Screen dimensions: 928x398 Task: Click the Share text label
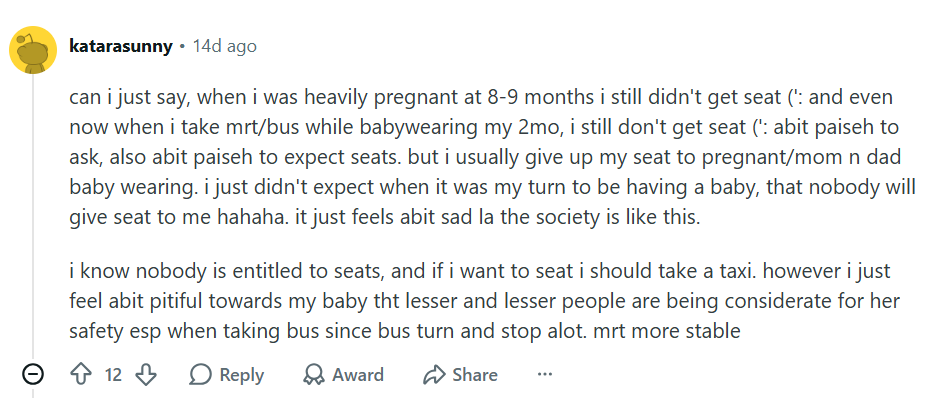tap(475, 375)
